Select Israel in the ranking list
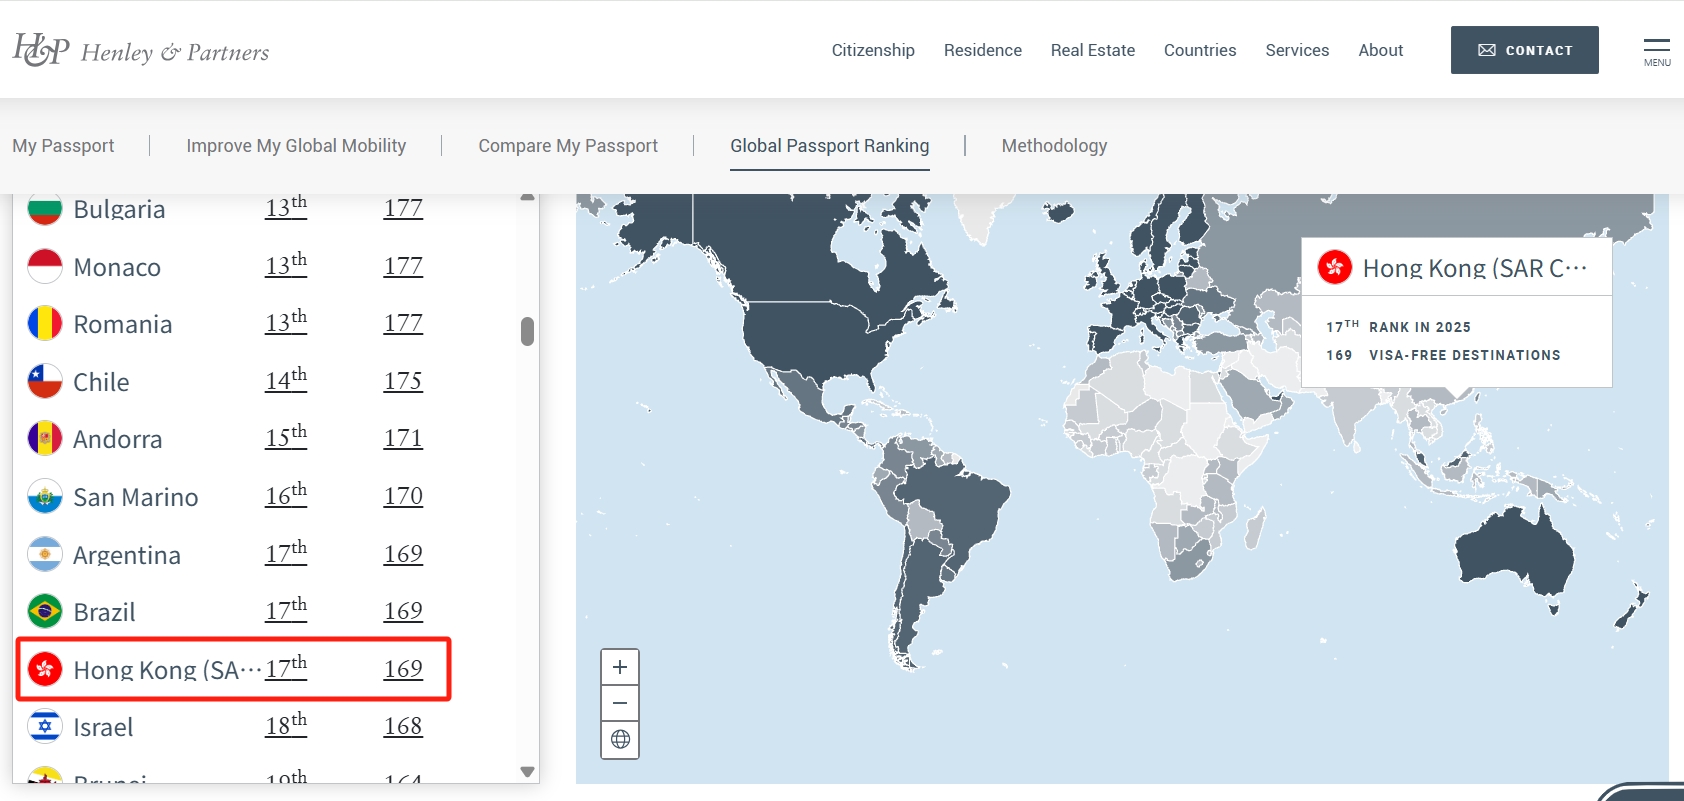The width and height of the screenshot is (1684, 801). (103, 727)
